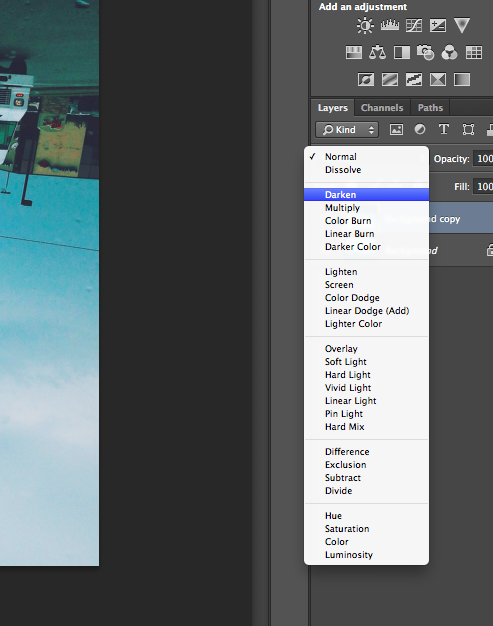Add a Color Lookup adjustment
493x626 pixels.
tap(474, 53)
